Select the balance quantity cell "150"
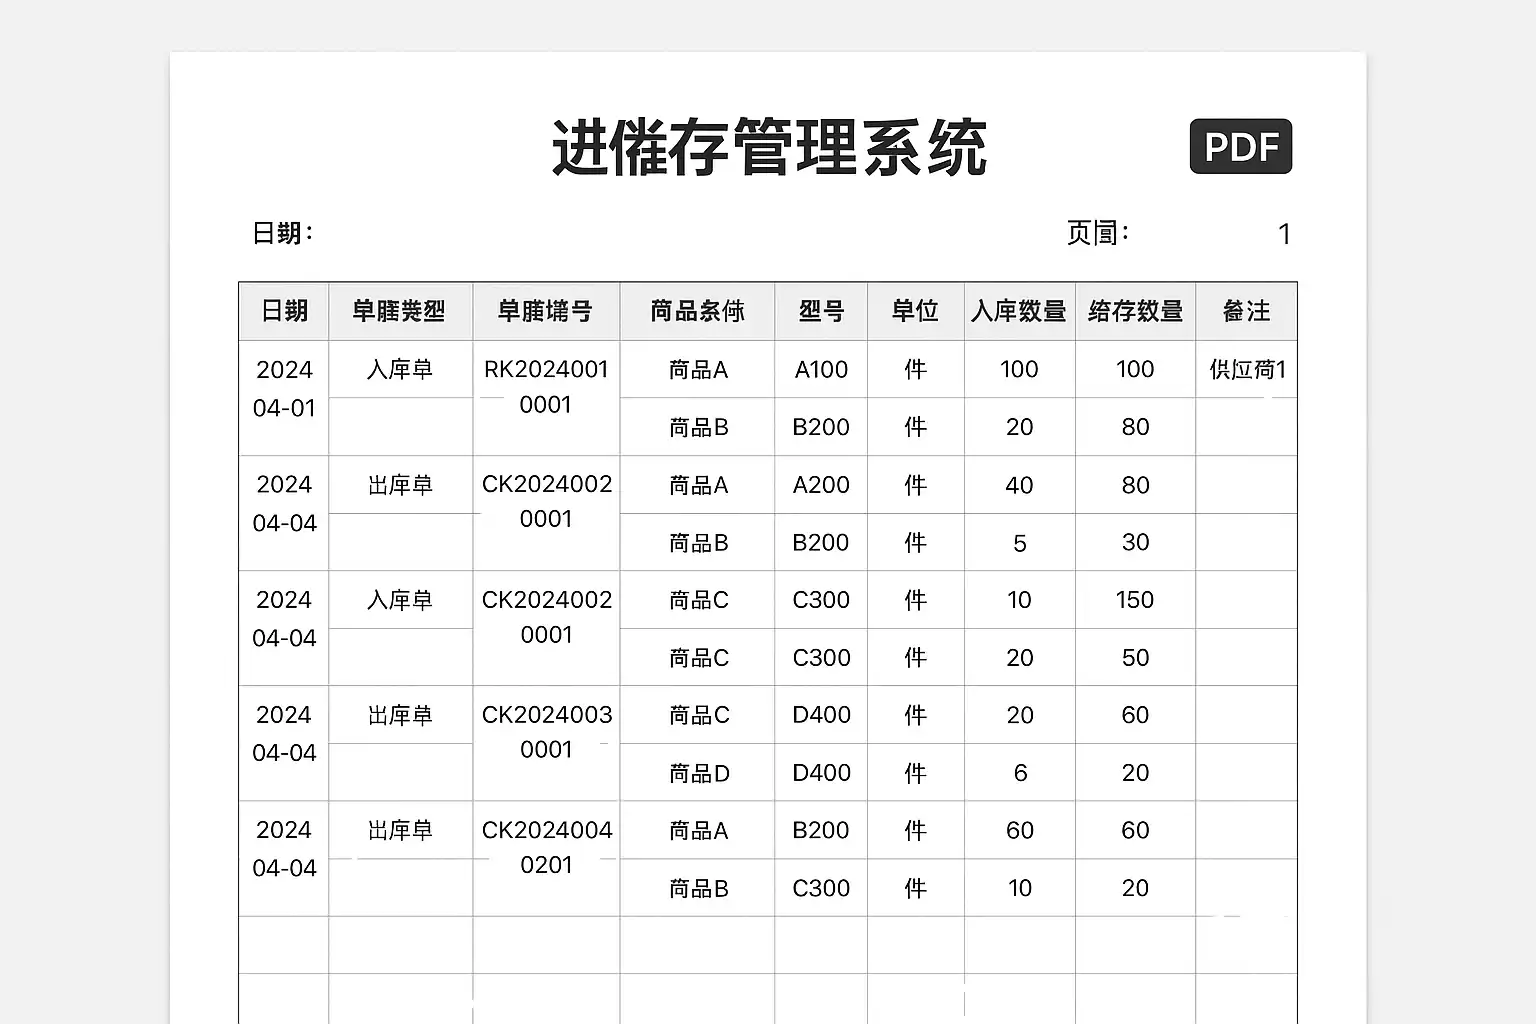 (1135, 600)
